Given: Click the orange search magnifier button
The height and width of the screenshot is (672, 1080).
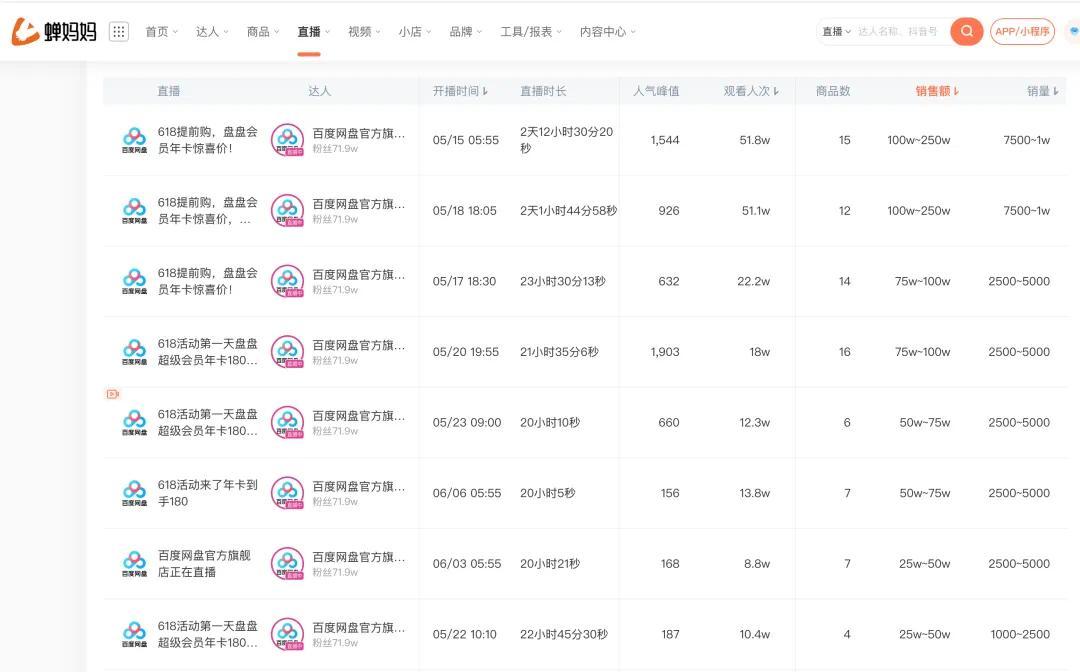Looking at the screenshot, I should (x=966, y=31).
